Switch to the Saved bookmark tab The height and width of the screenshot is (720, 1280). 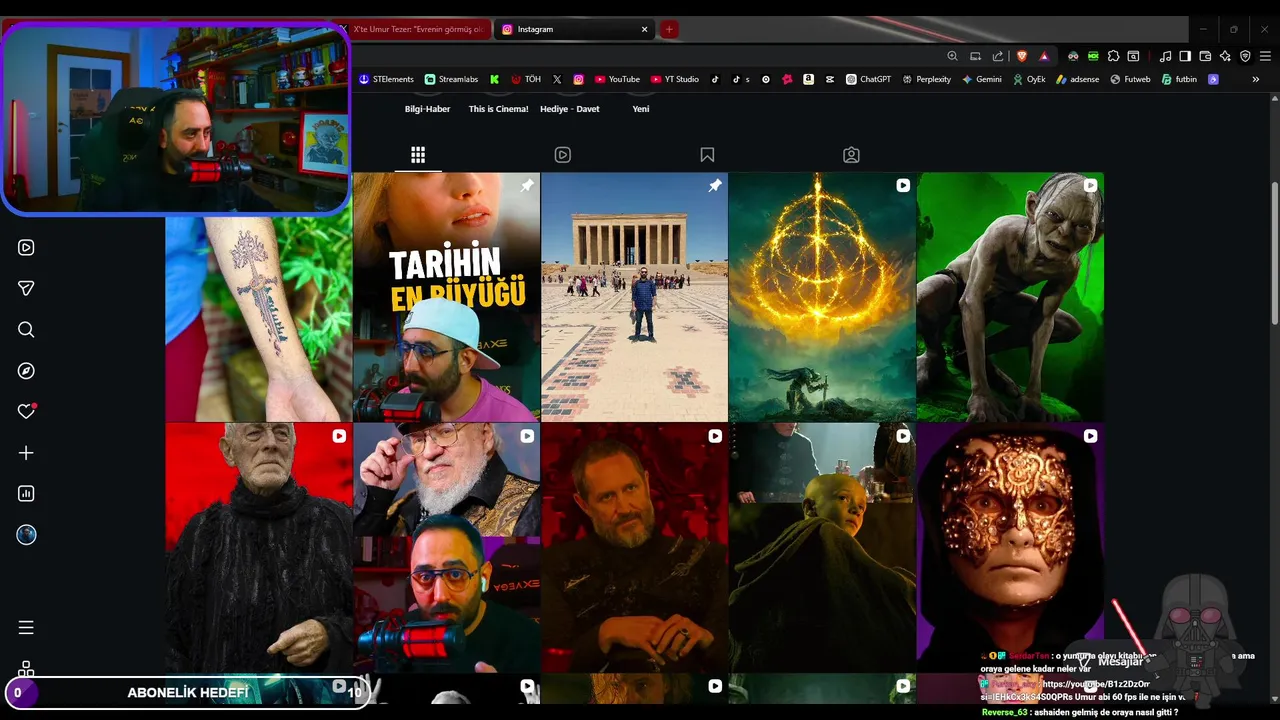[707, 155]
